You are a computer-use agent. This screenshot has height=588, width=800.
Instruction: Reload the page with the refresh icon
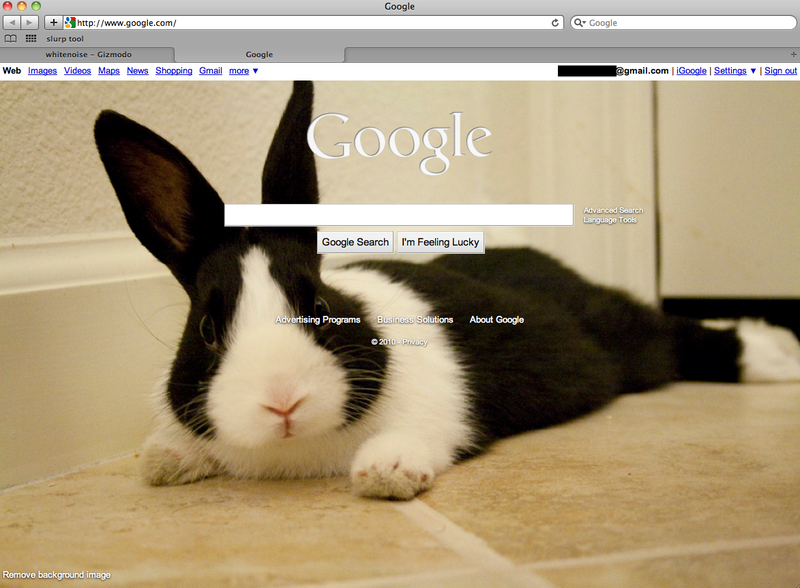(555, 22)
